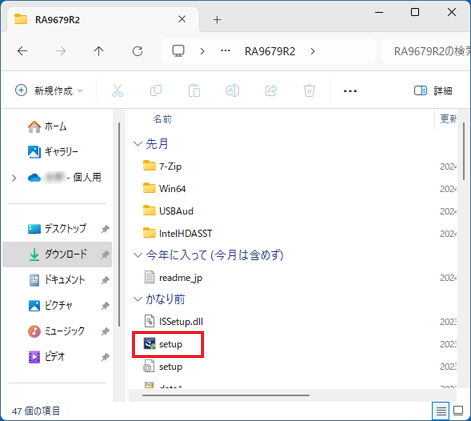Open the toolbar See more menu
This screenshot has height=421, width=471.
pos(350,91)
